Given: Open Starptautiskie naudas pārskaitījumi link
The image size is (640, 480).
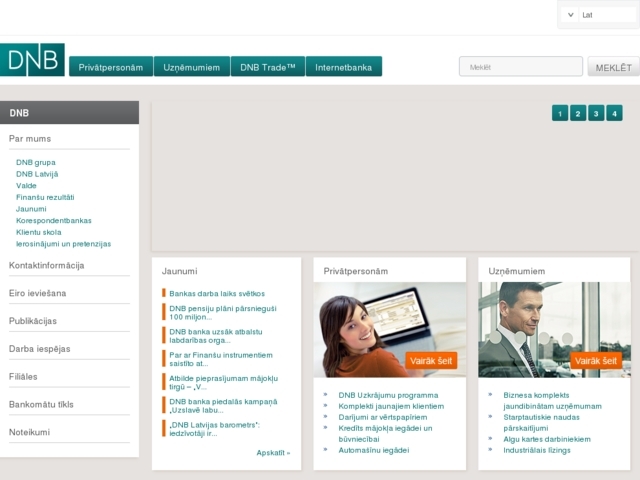Looking at the screenshot, I should pyautogui.click(x=541, y=423).
